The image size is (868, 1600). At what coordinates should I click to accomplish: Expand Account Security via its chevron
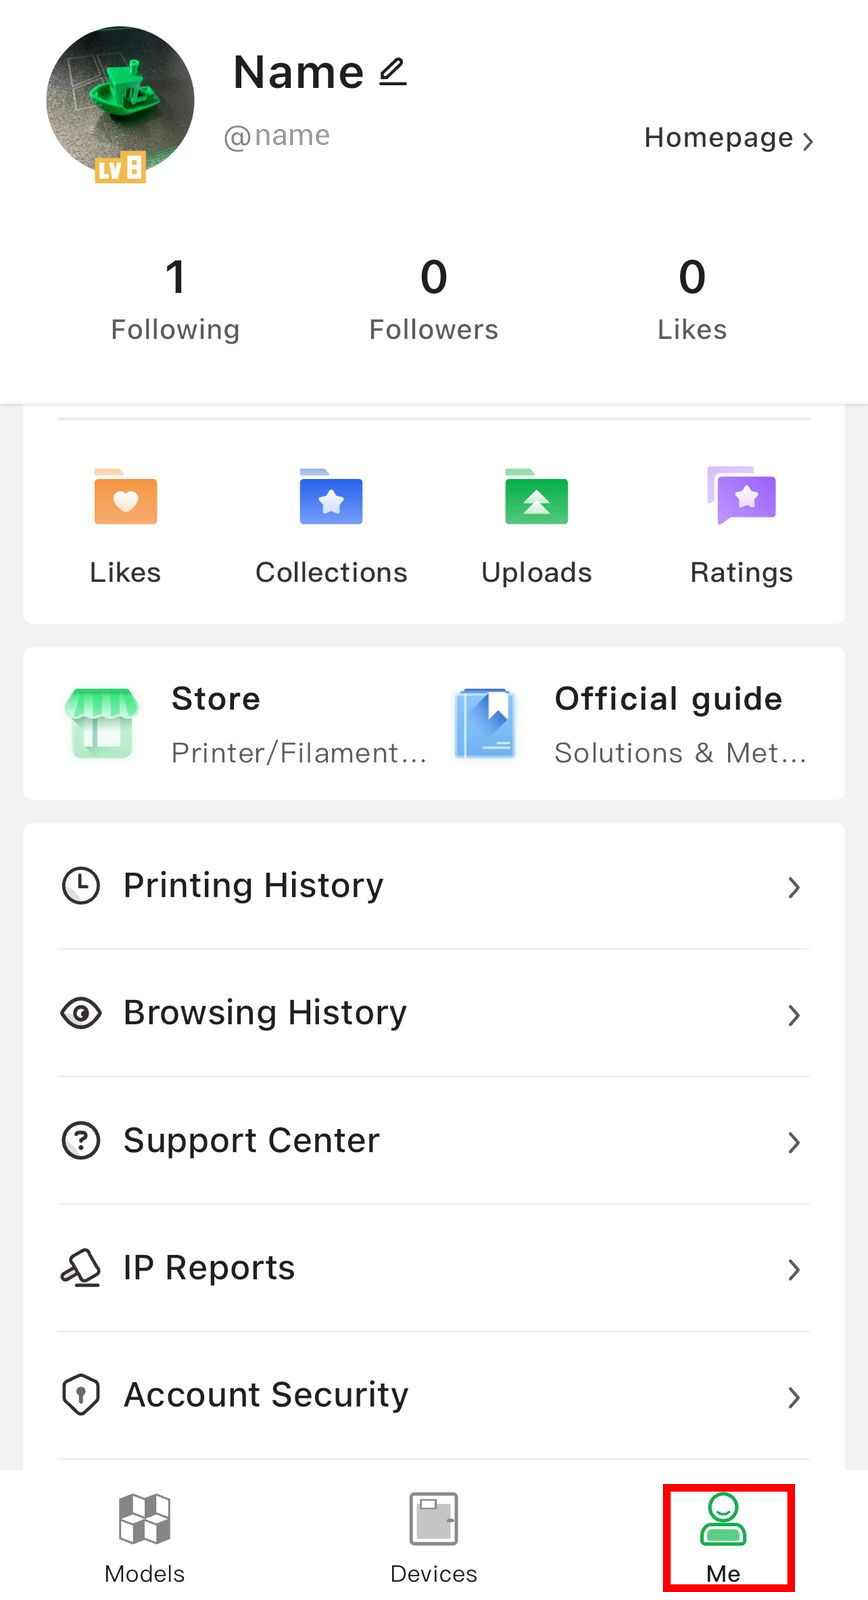tap(794, 1397)
